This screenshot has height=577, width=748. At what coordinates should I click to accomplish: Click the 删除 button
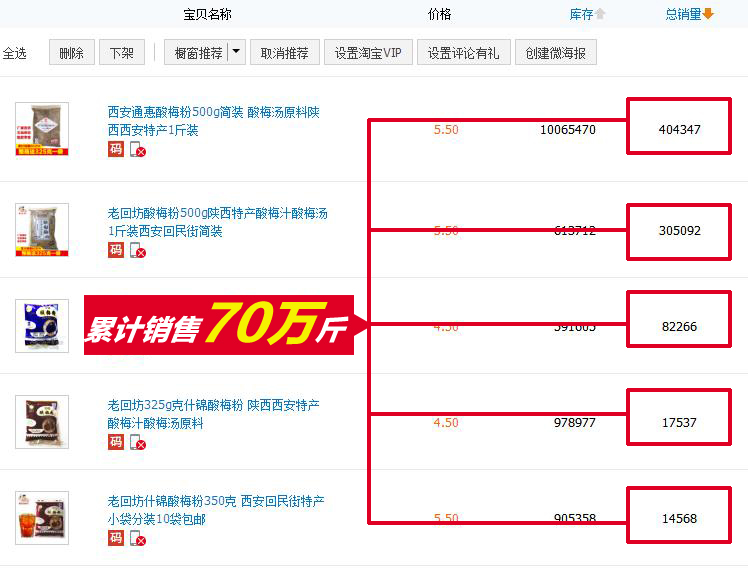point(72,52)
